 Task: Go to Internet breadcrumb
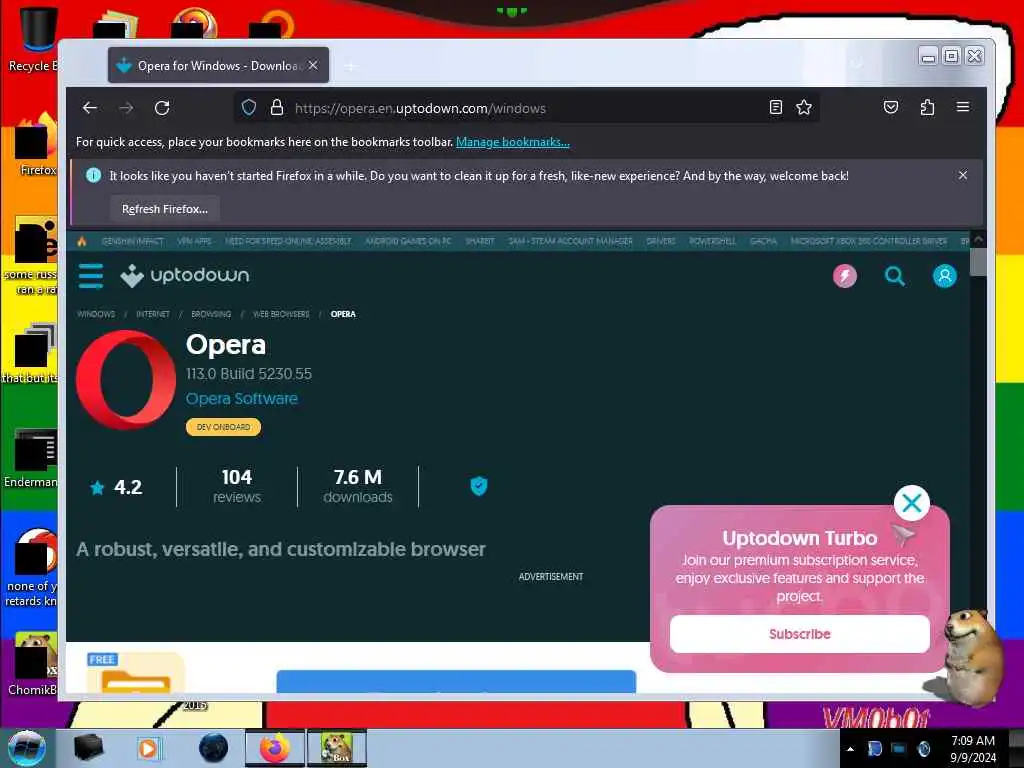pyautogui.click(x=153, y=314)
